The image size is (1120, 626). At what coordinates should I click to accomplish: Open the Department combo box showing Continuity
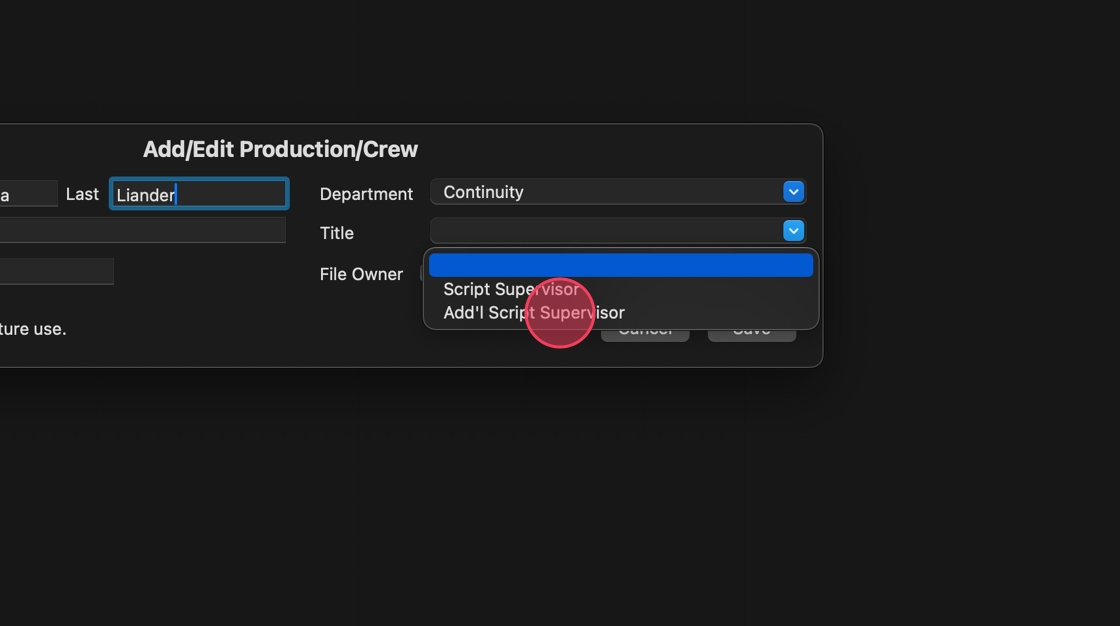coord(606,192)
